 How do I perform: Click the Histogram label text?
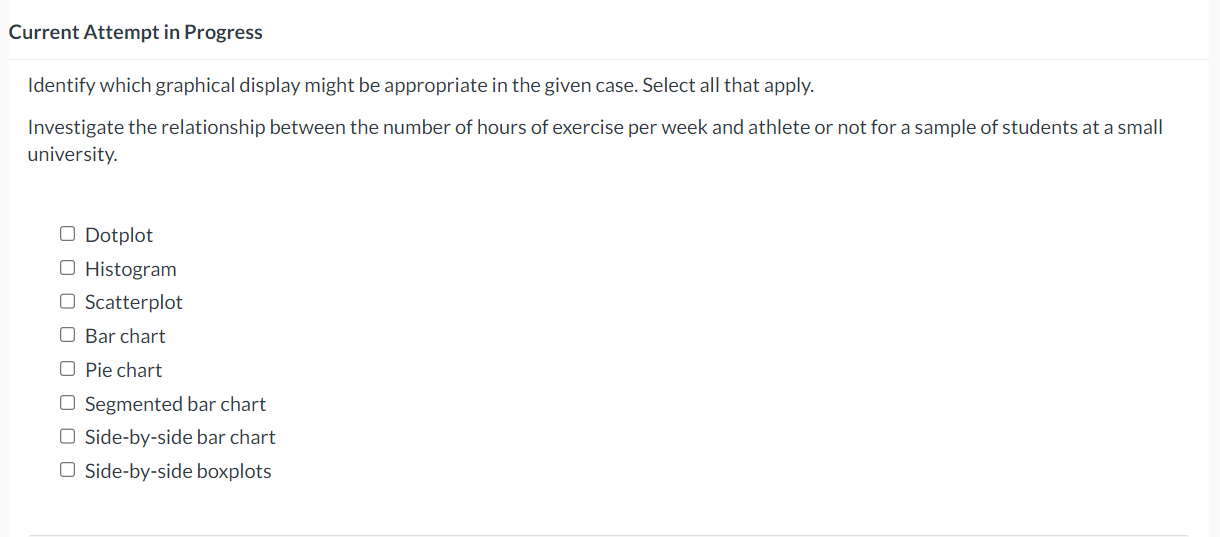click(x=131, y=269)
